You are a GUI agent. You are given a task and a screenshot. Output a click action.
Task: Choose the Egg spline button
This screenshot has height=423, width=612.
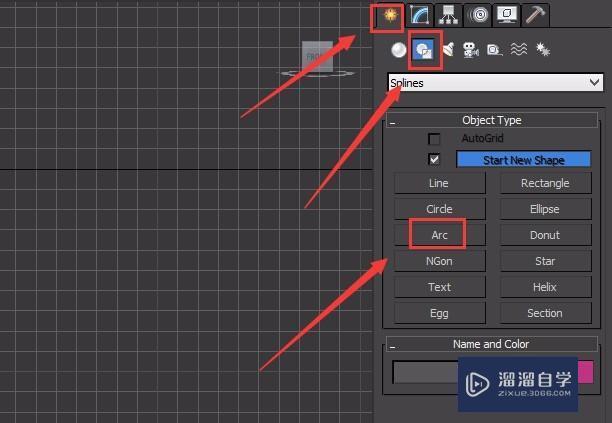pyautogui.click(x=440, y=313)
